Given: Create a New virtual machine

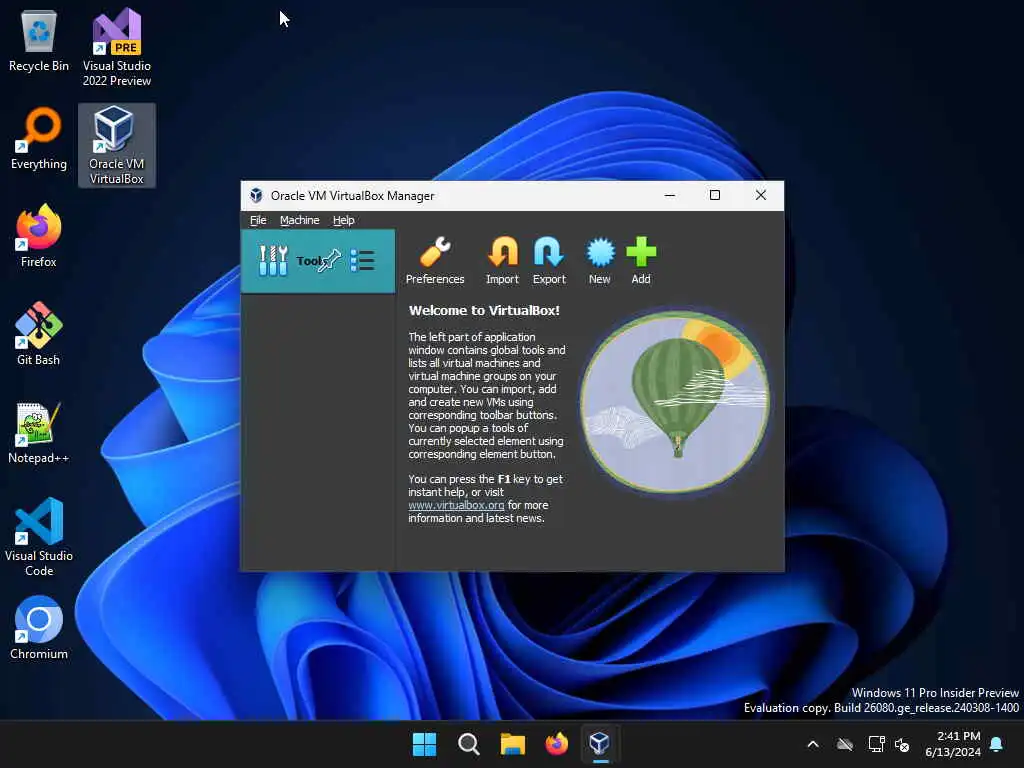Looking at the screenshot, I should pos(600,261).
